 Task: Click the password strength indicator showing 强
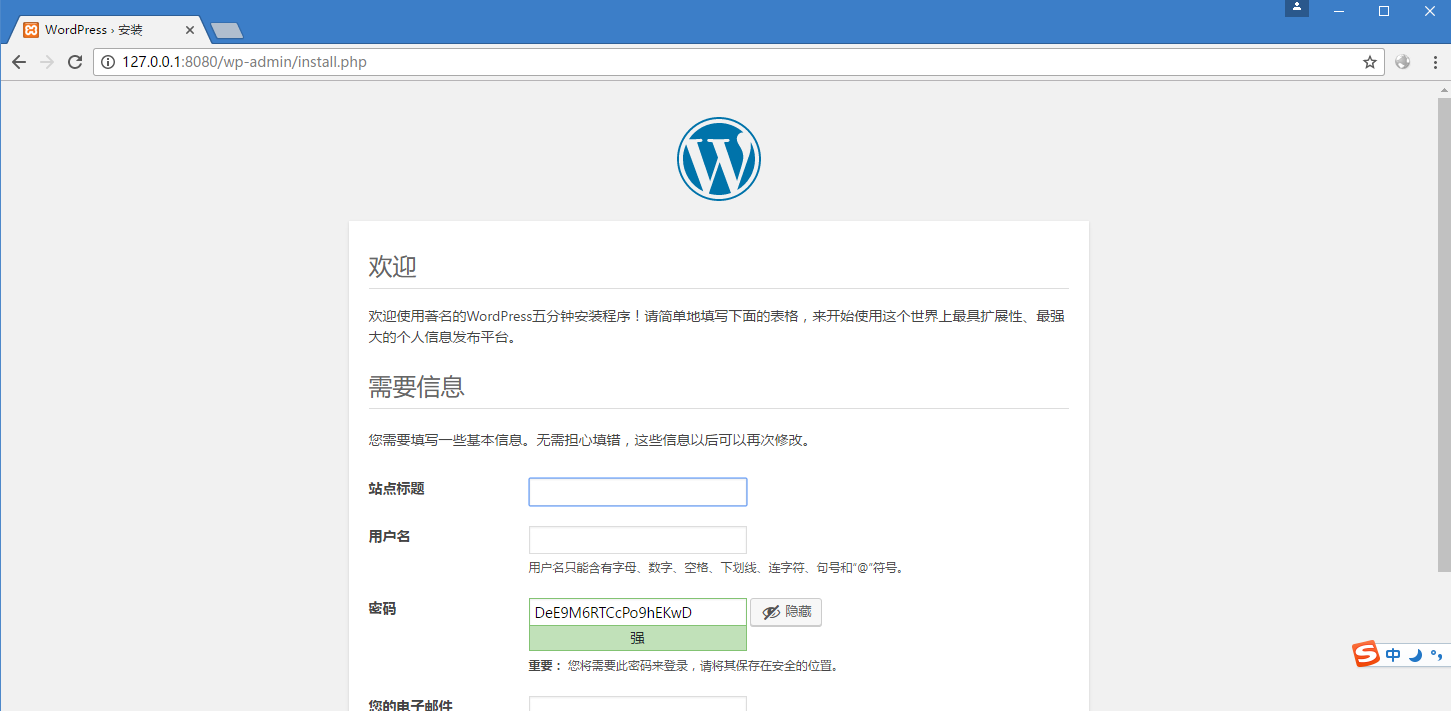coord(637,637)
